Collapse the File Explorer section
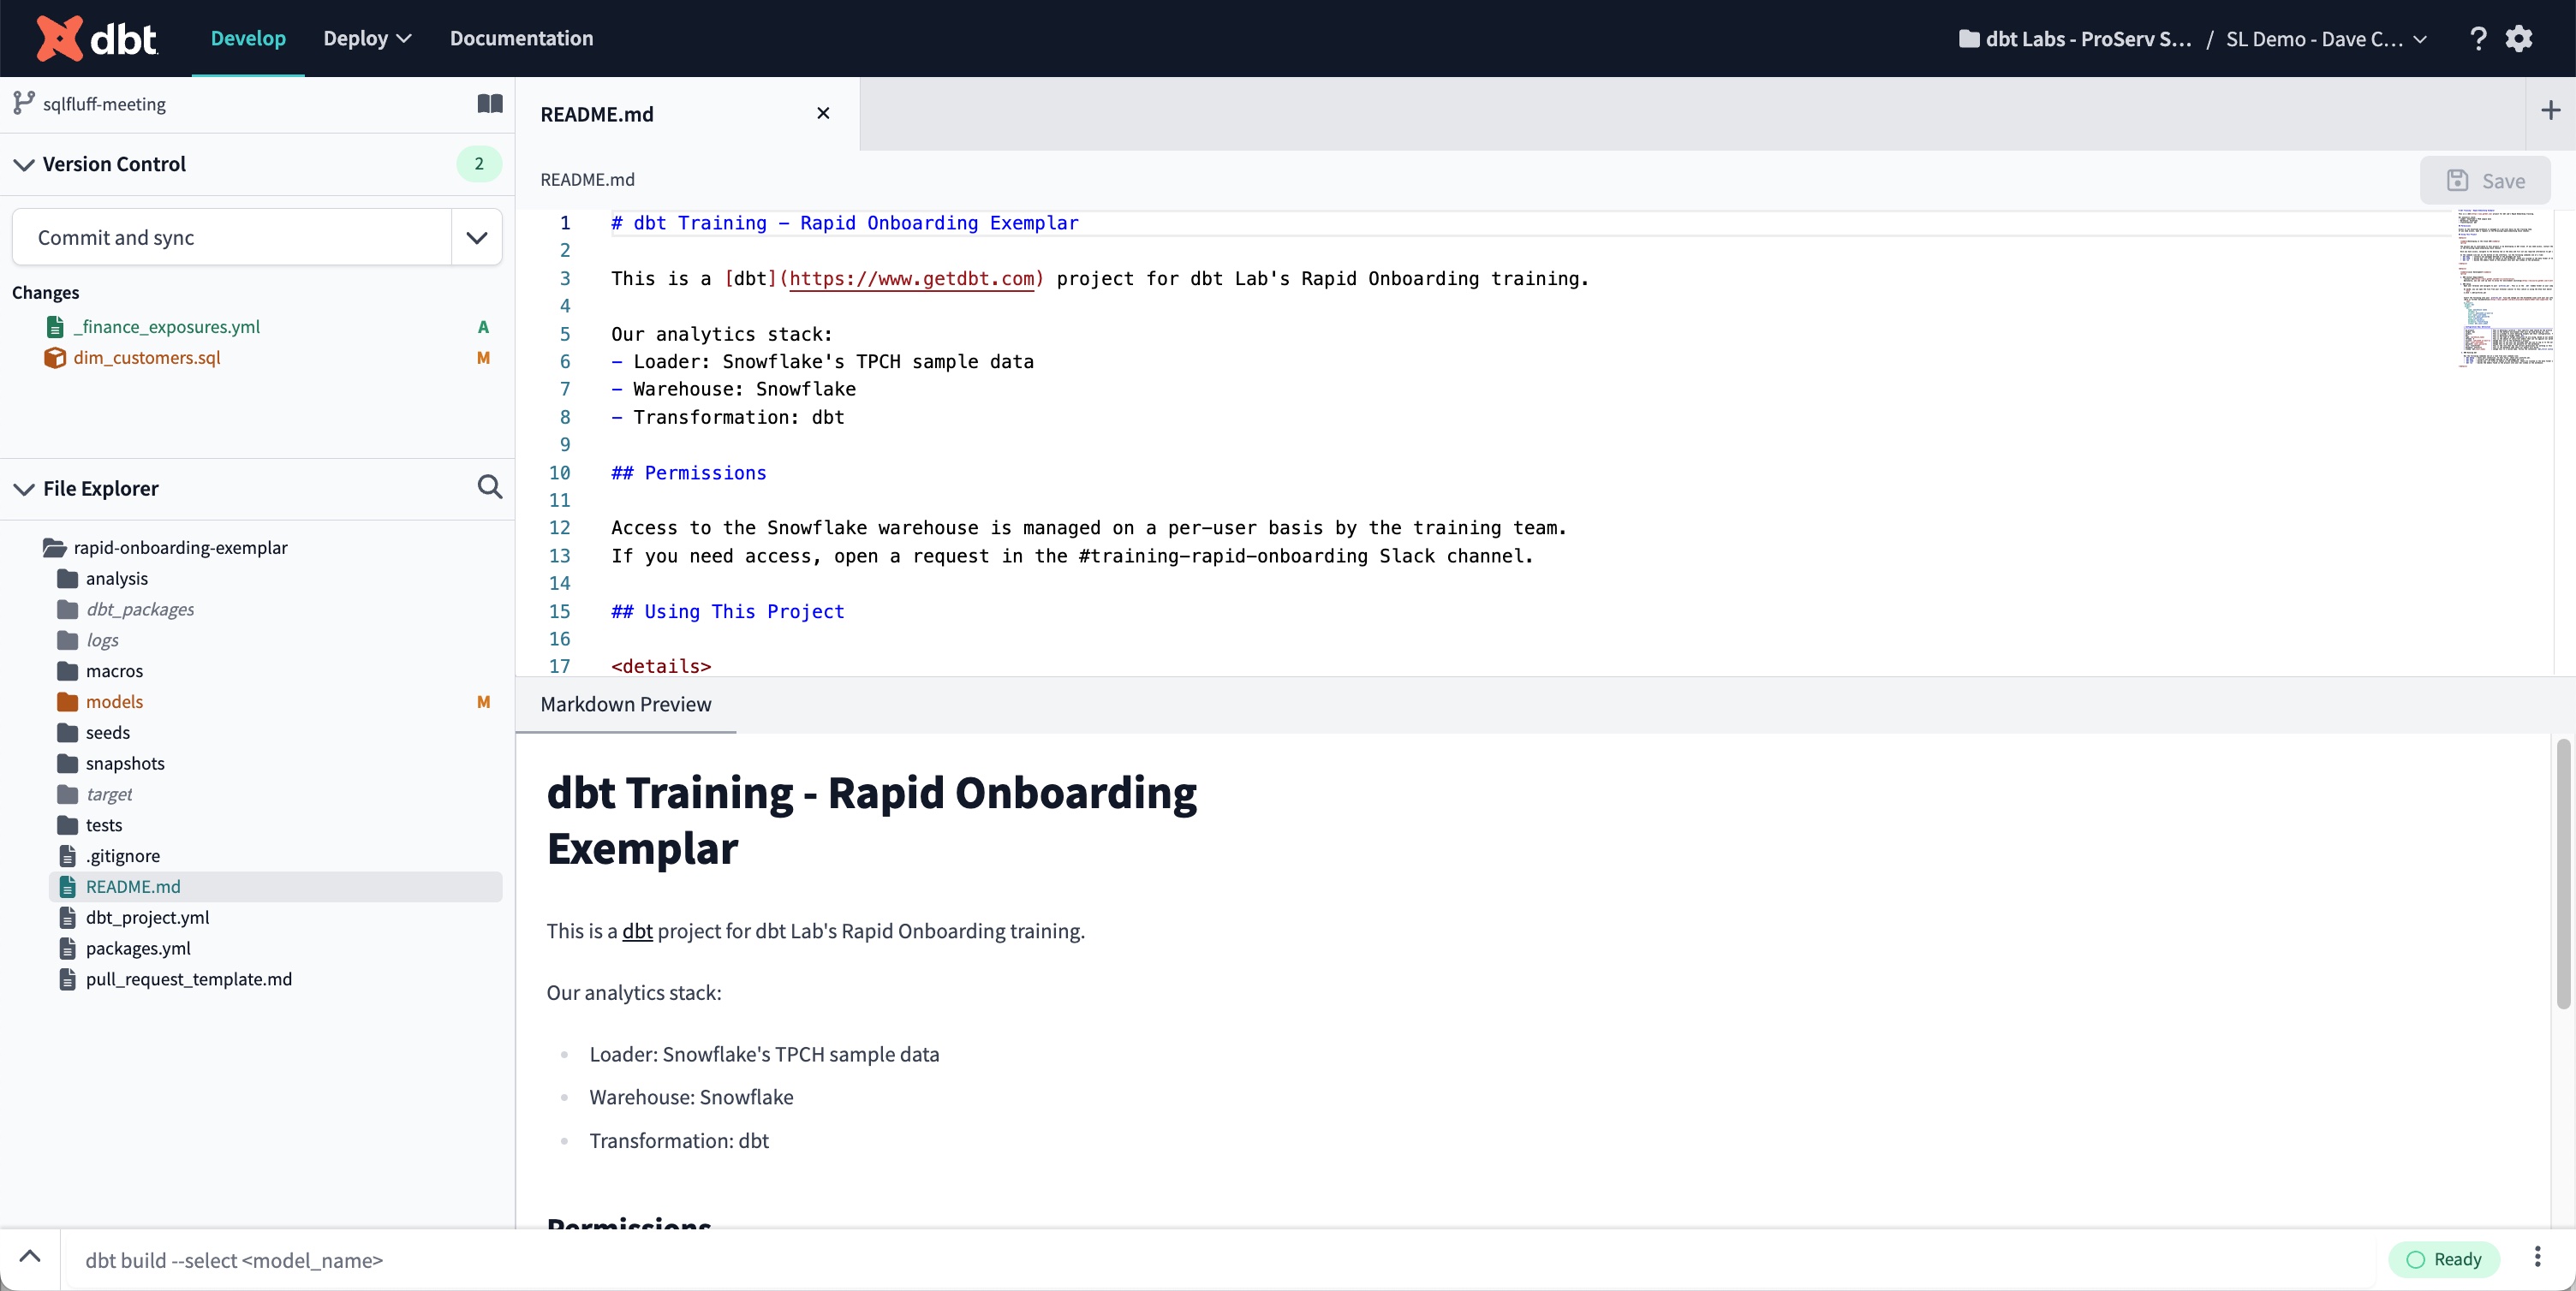The width and height of the screenshot is (2576, 1291). click(24, 488)
